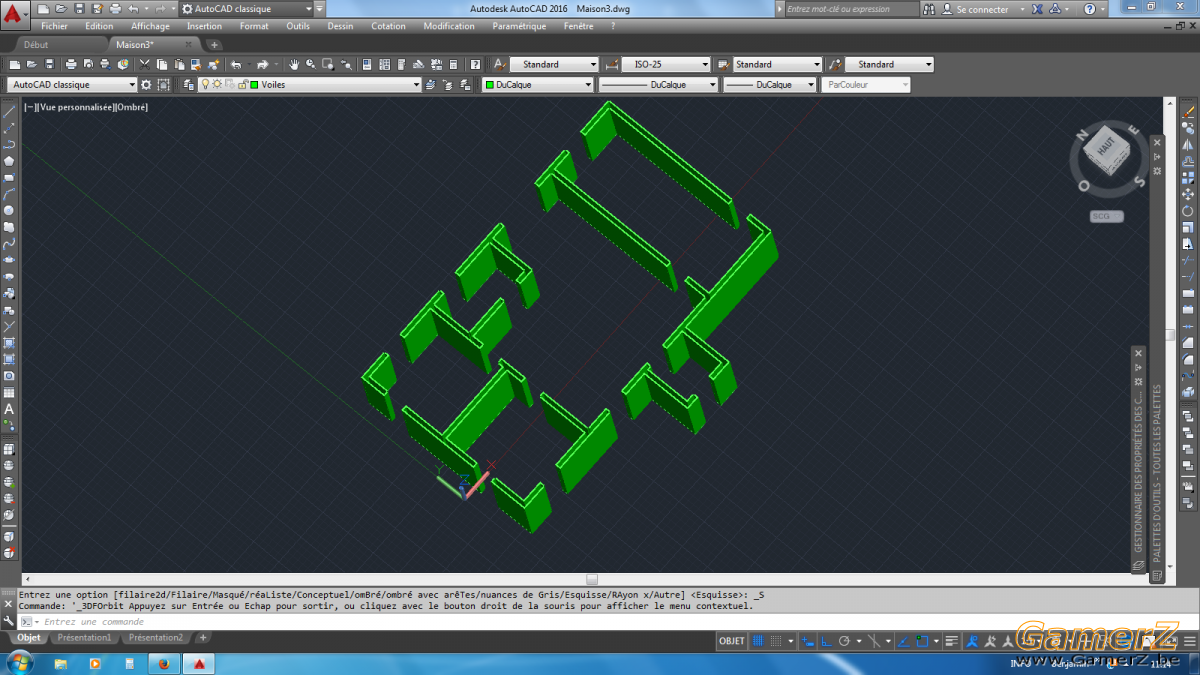Click the Save icon in the standard toolbar
The width and height of the screenshot is (1200, 675).
49,64
